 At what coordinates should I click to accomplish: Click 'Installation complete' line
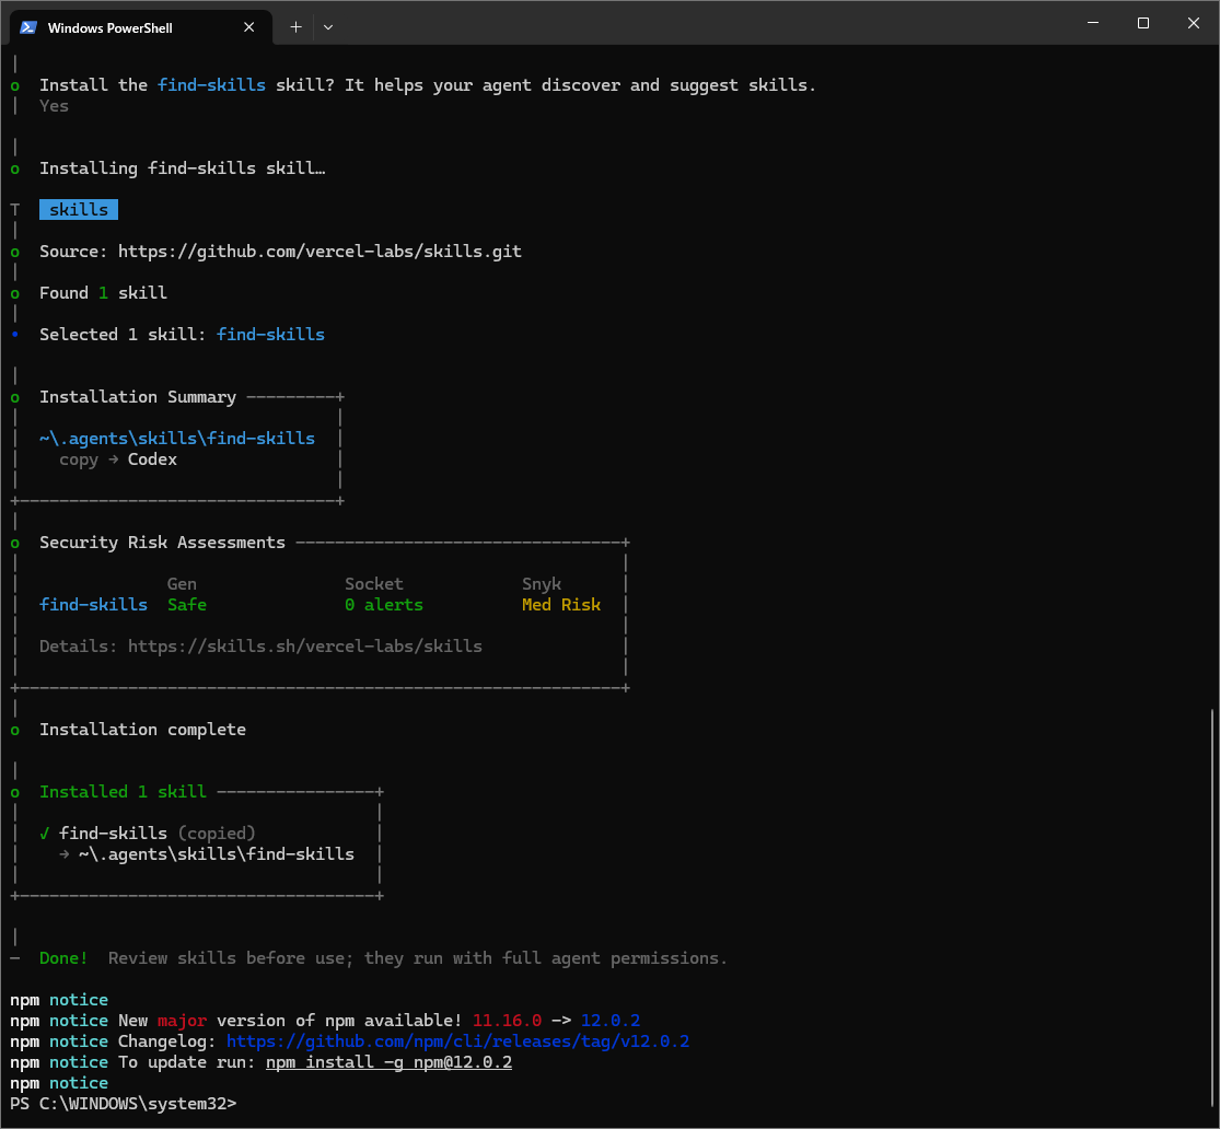[x=143, y=729]
